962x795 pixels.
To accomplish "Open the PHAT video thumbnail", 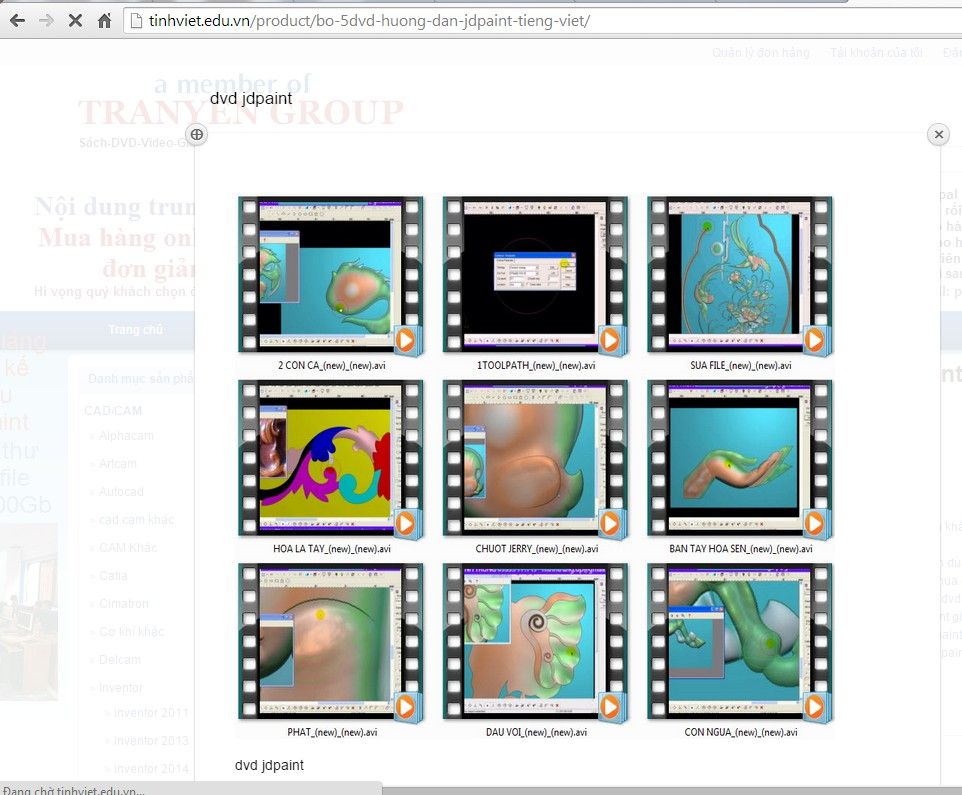I will point(331,642).
